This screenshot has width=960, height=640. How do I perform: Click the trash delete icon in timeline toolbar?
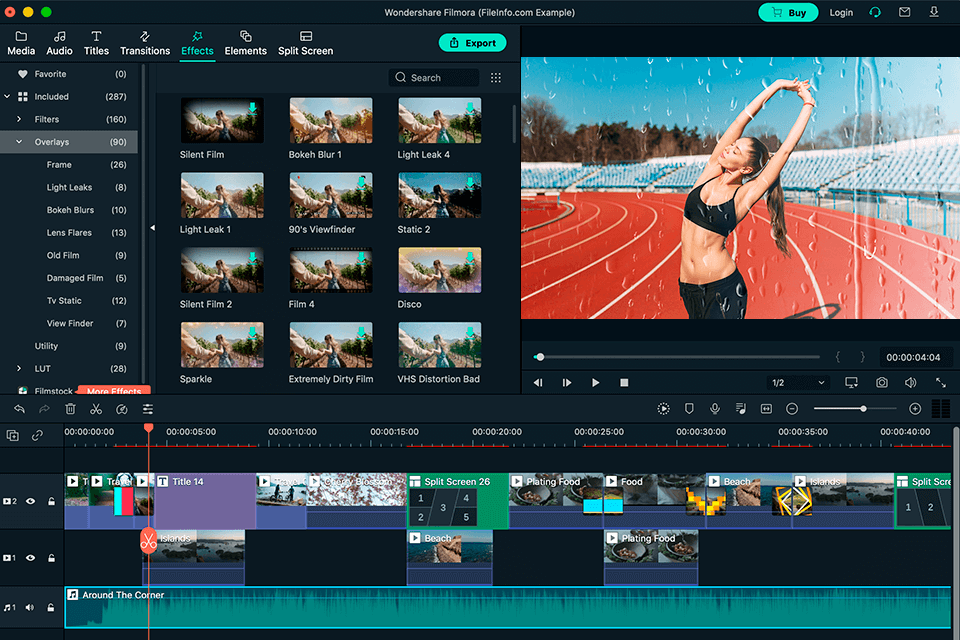[70, 409]
